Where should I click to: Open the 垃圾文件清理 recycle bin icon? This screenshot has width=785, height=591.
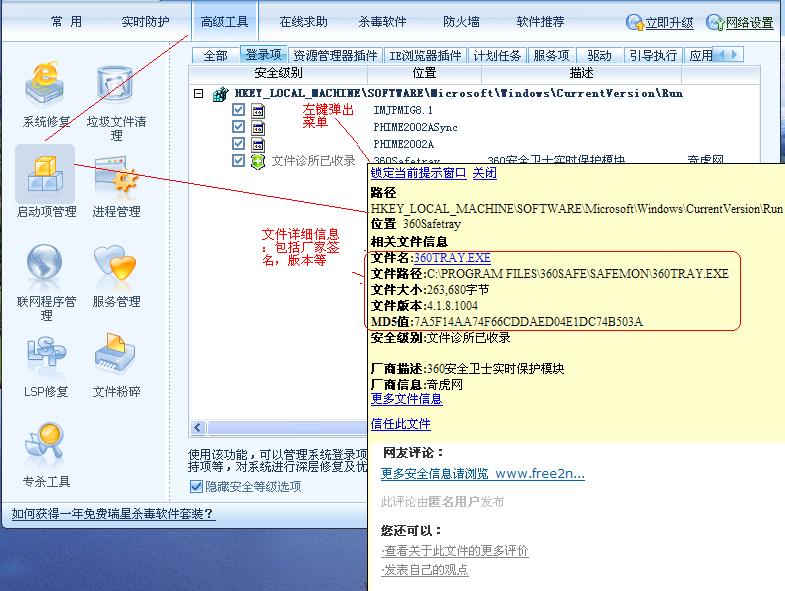tap(115, 84)
